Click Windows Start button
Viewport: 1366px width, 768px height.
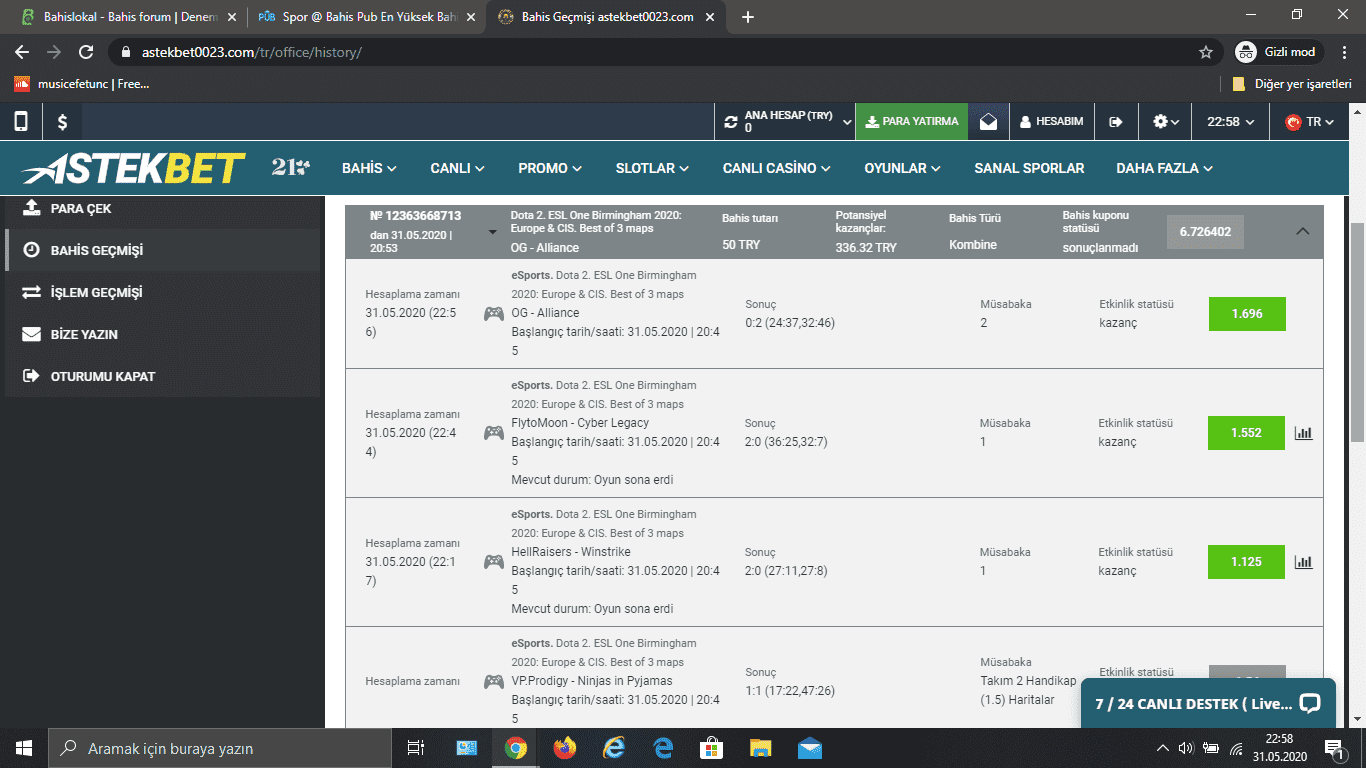tap(24, 748)
